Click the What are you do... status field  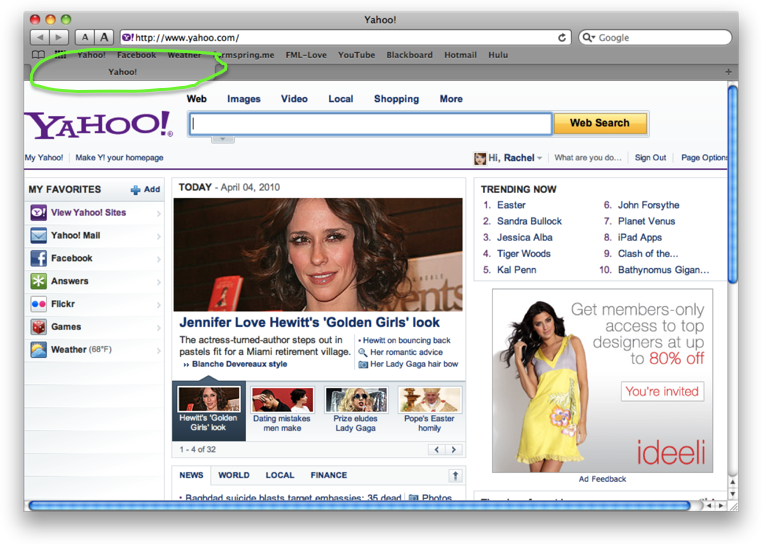(588, 158)
